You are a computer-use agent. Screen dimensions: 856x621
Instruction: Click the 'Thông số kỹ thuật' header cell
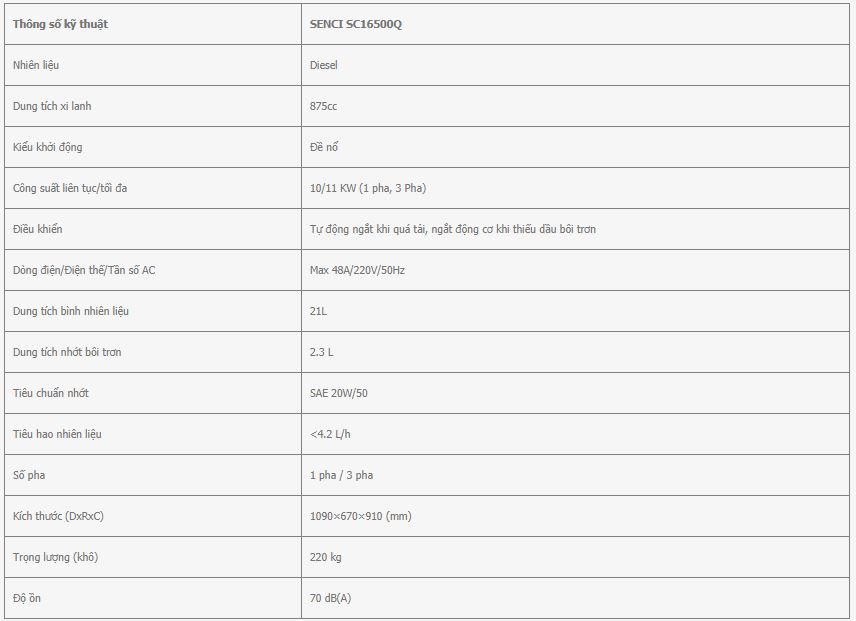tap(153, 24)
